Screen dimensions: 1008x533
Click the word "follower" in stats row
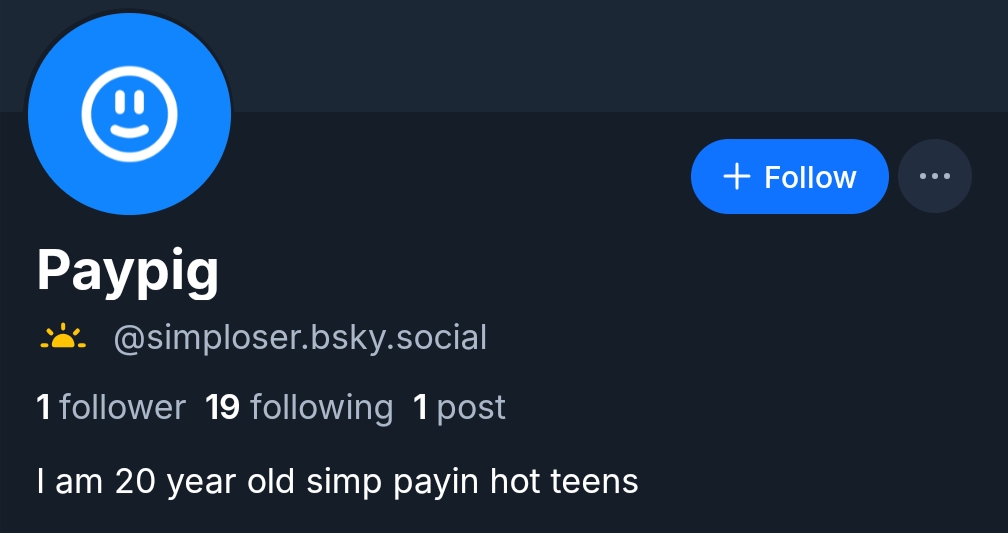click(122, 407)
